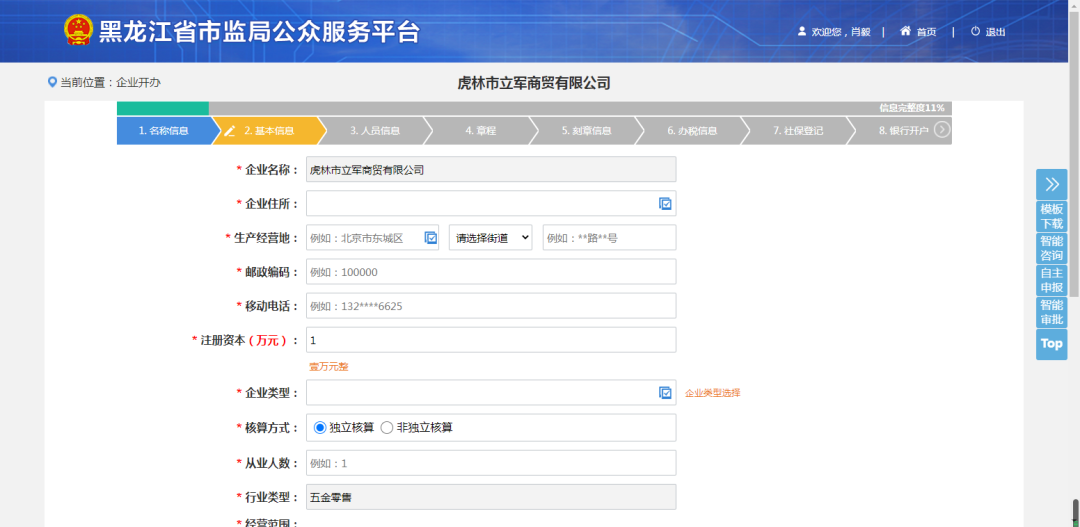Collapse the right sidebar with double-arrow icon
The height and width of the screenshot is (527, 1080).
(1052, 184)
